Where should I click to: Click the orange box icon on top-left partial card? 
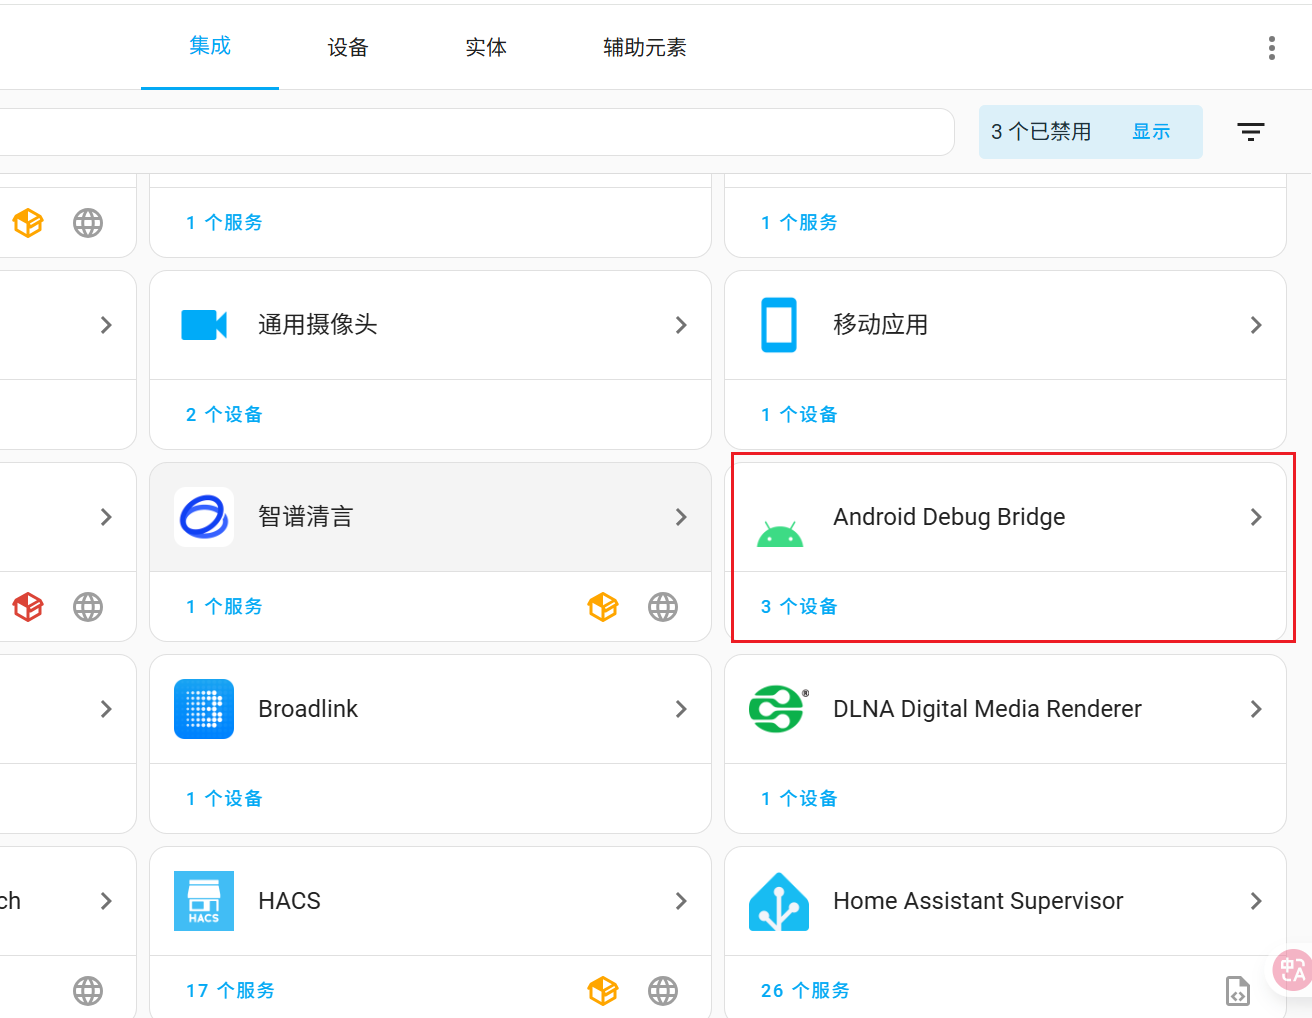28,223
